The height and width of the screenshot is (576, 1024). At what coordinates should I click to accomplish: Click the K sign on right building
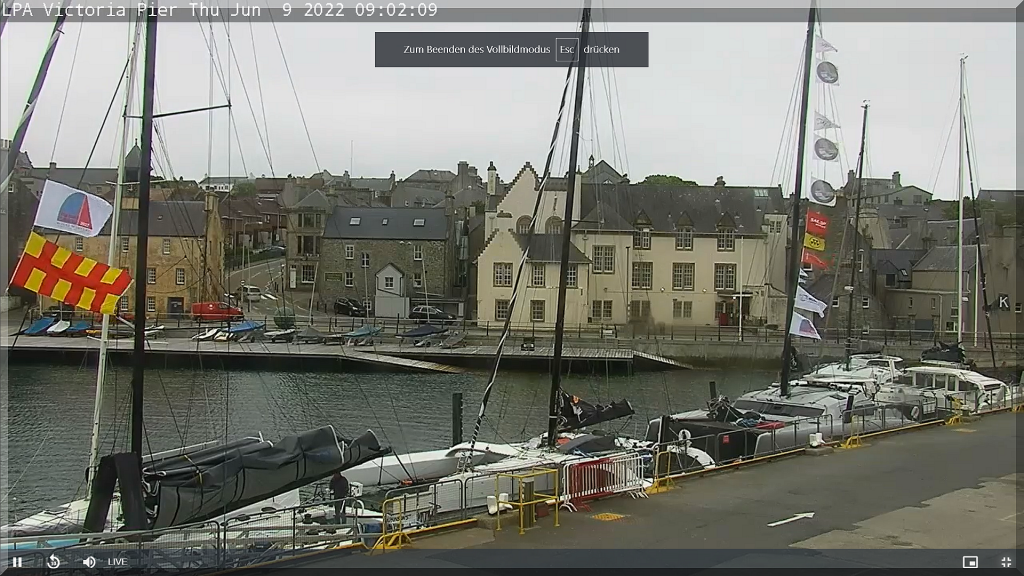[1003, 301]
